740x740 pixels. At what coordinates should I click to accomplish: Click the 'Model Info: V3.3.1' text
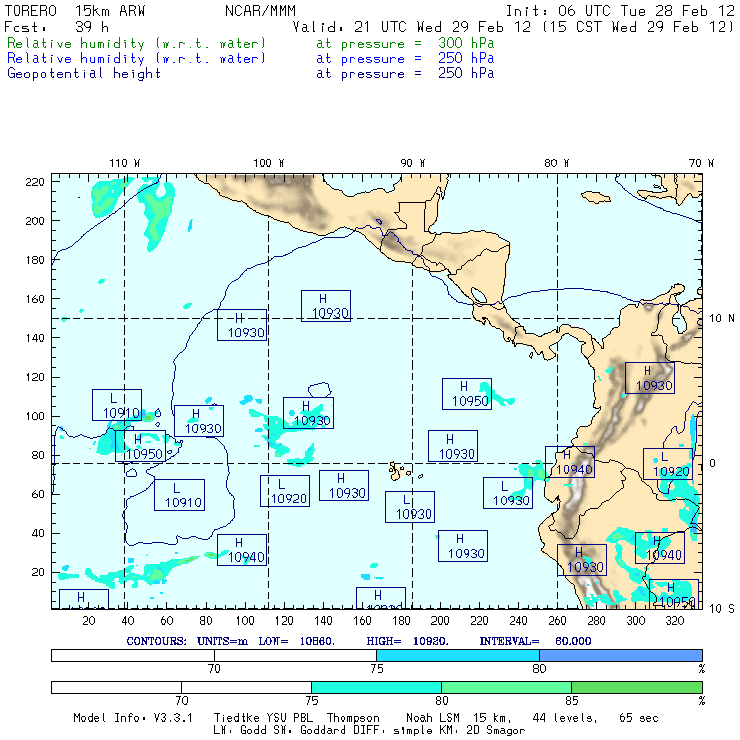tap(133, 718)
